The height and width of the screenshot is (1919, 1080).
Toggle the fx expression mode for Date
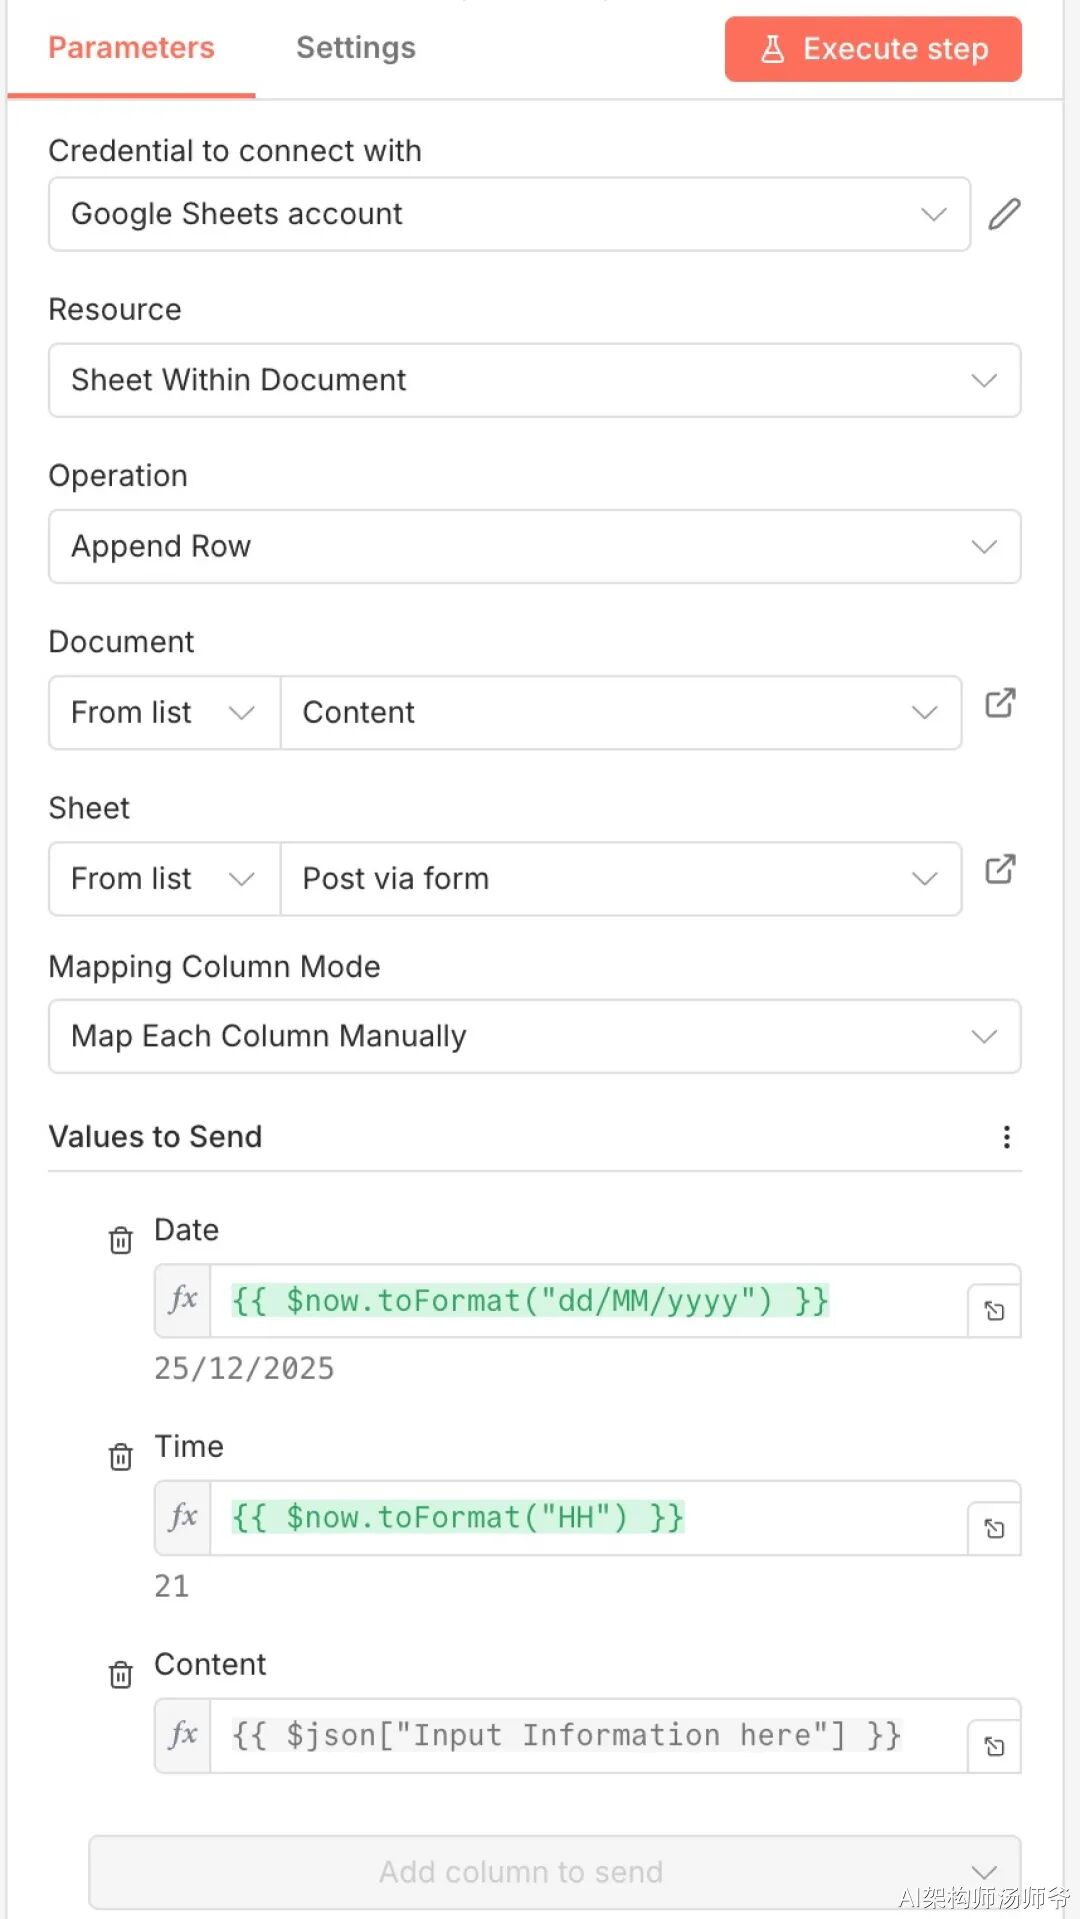tap(183, 1300)
